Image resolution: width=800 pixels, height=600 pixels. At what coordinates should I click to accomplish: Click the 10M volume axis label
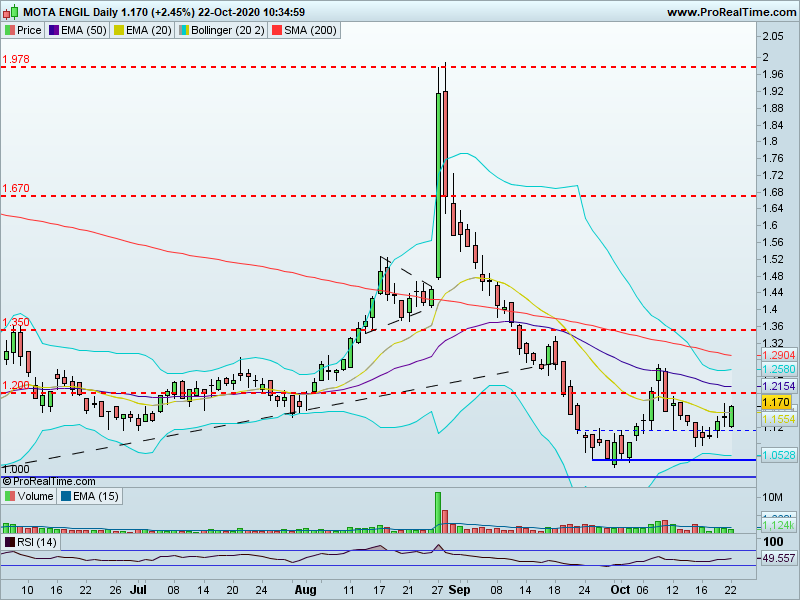772,497
